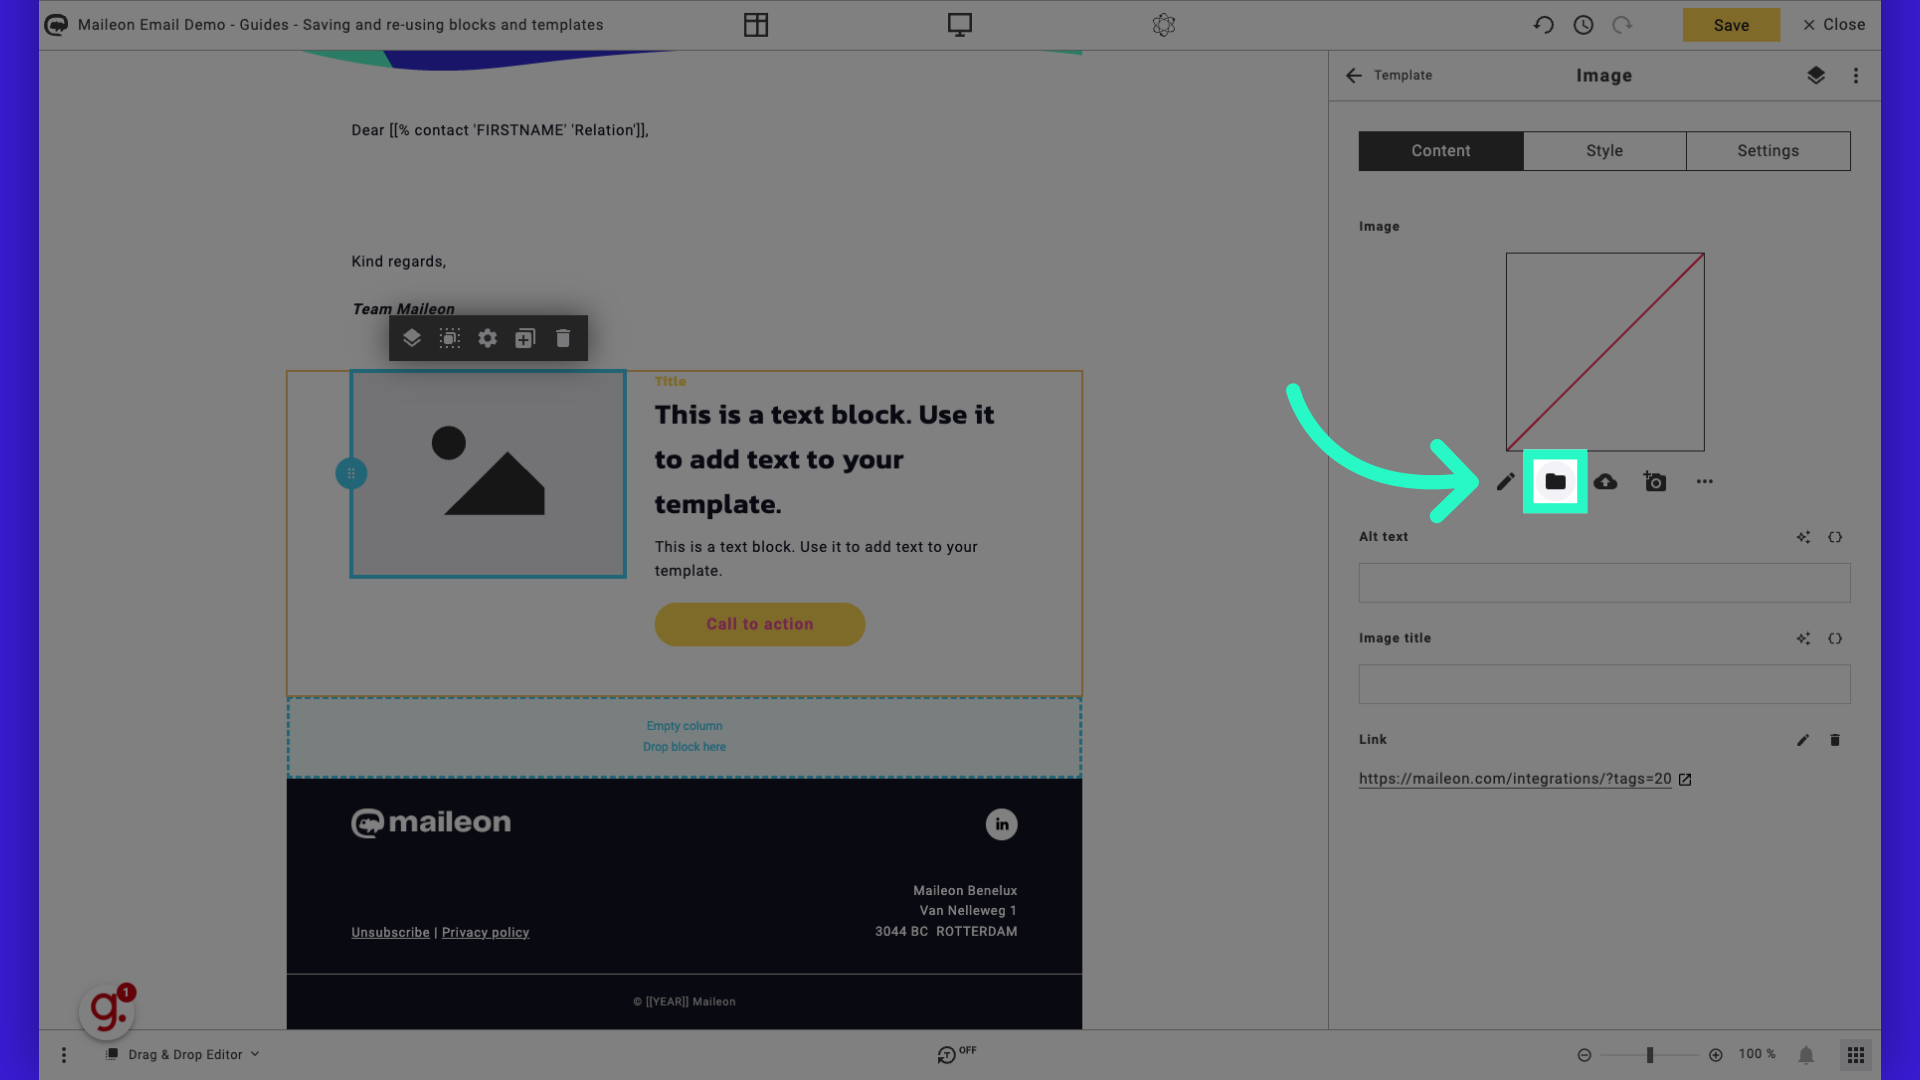Click the undo icon in top toolbar
1920x1080 pixels.
[1543, 25]
